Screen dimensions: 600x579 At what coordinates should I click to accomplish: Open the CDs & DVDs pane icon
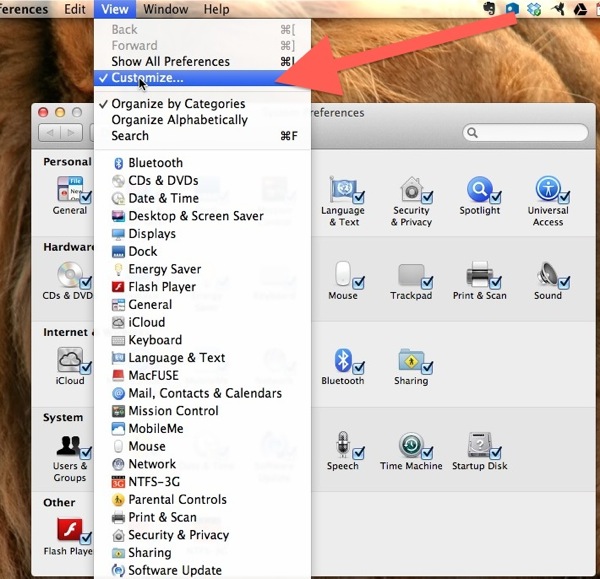click(70, 274)
